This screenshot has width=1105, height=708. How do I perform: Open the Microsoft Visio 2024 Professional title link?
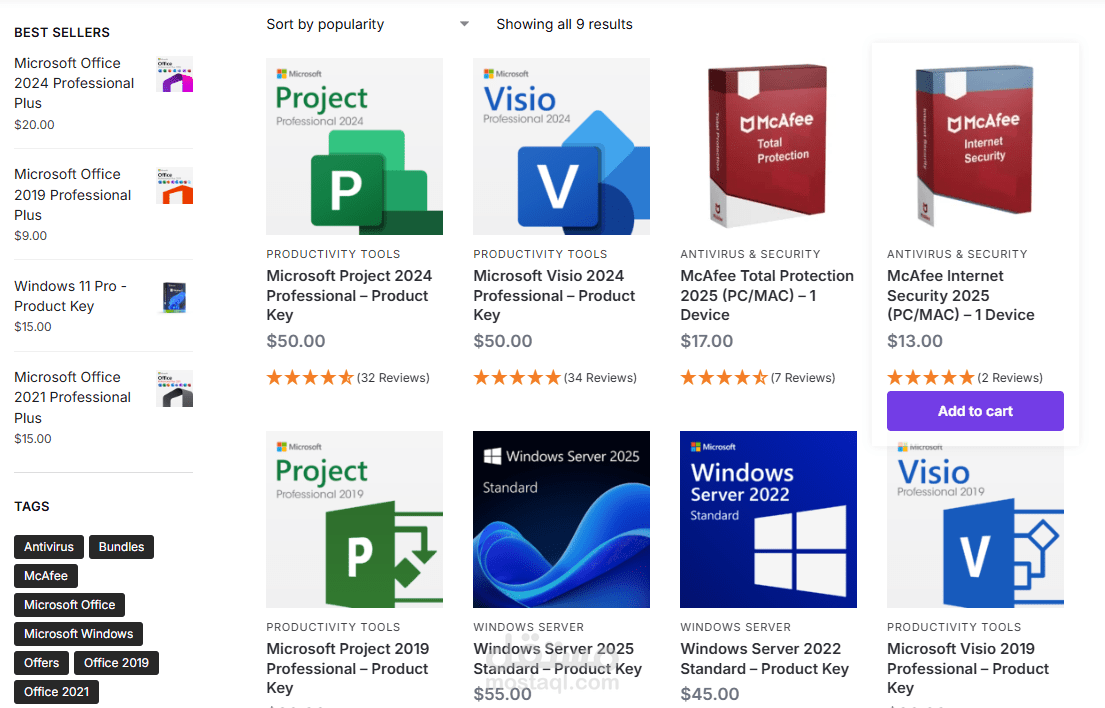click(554, 295)
